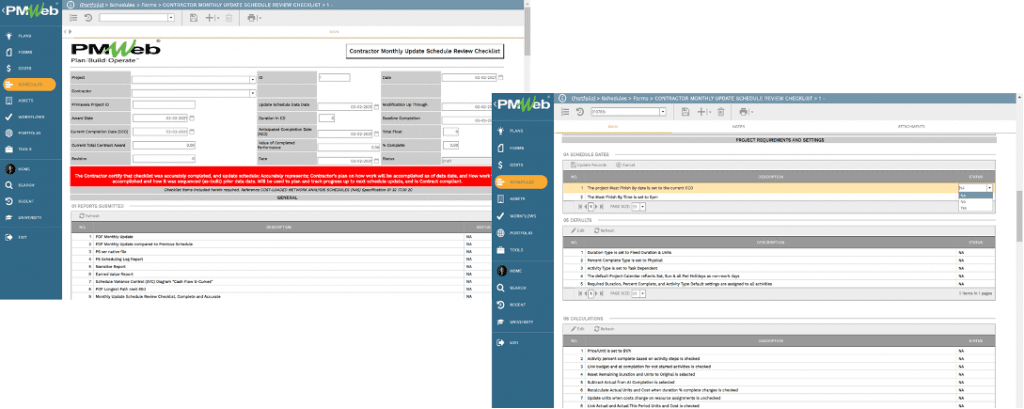Expand Project dropdown in left window
Image resolution: width=1024 pixels, height=409 pixels.
point(252,80)
